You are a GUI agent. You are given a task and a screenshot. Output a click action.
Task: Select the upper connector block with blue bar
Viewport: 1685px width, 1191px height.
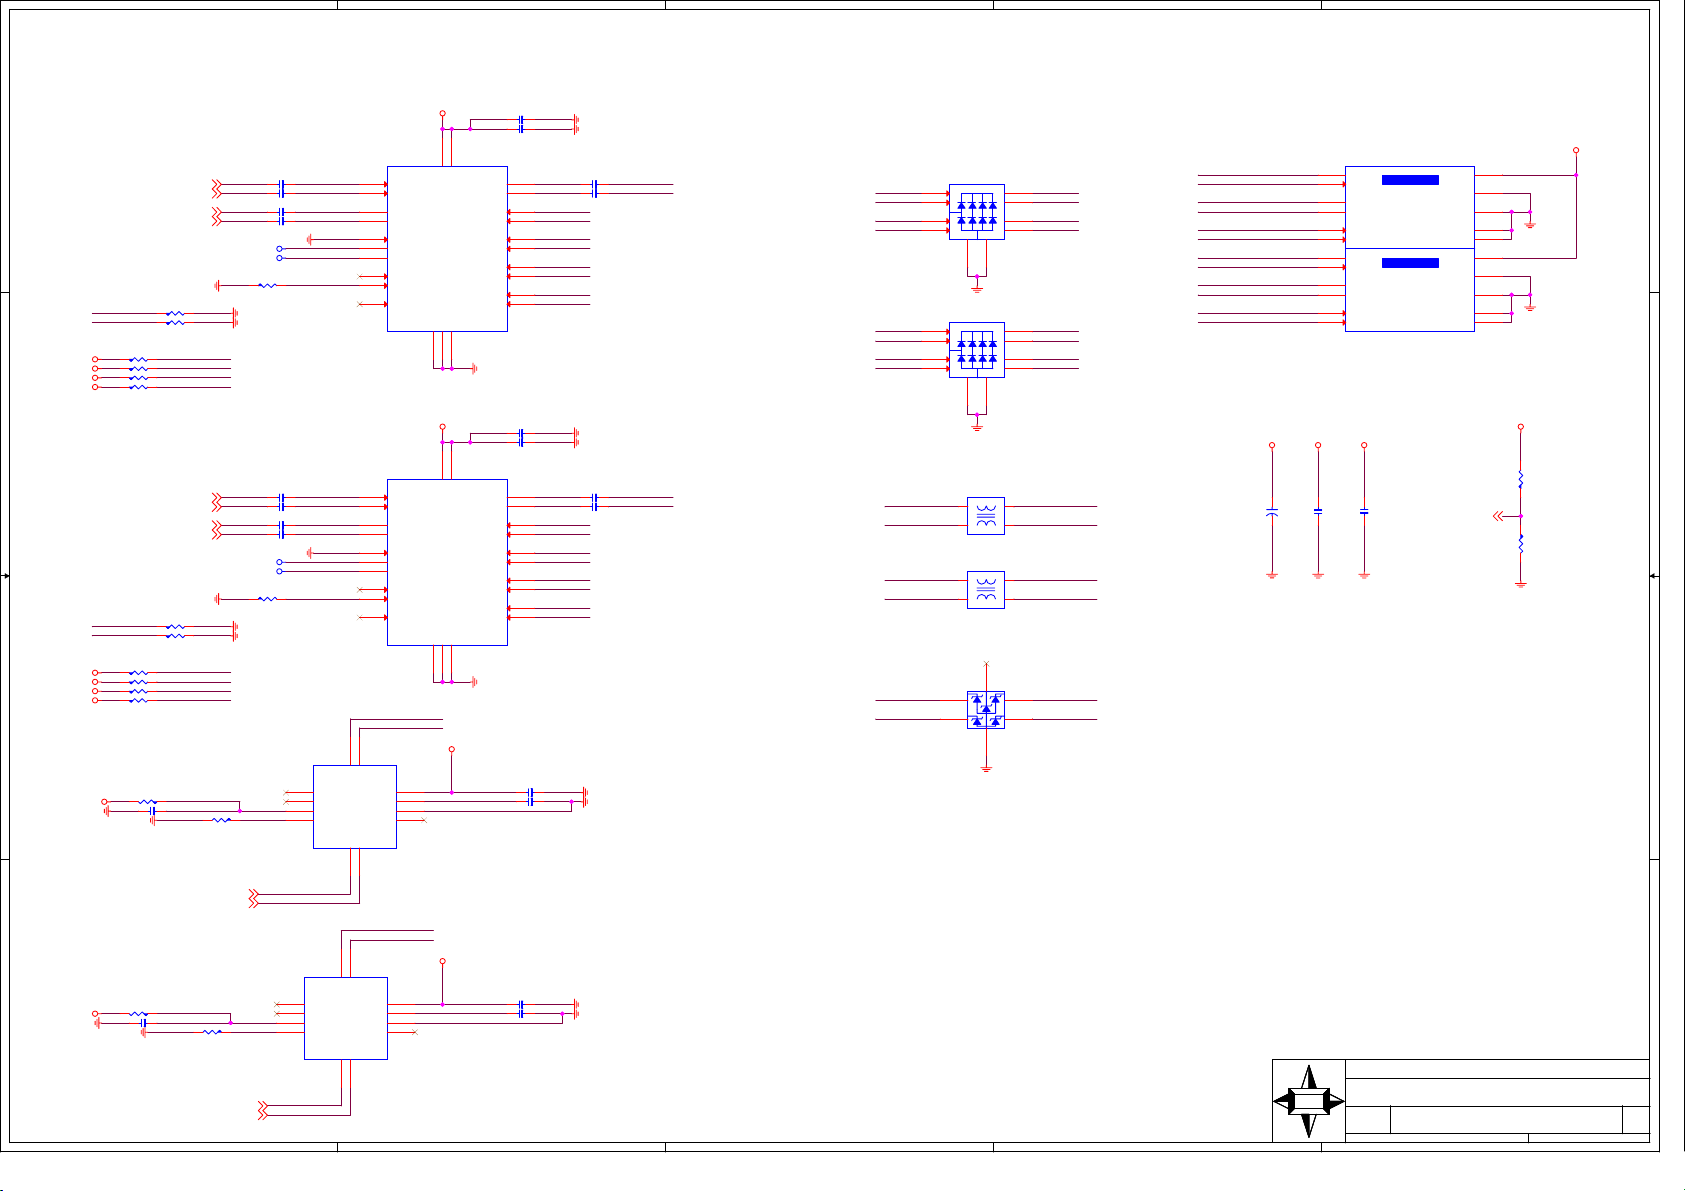point(1410,207)
